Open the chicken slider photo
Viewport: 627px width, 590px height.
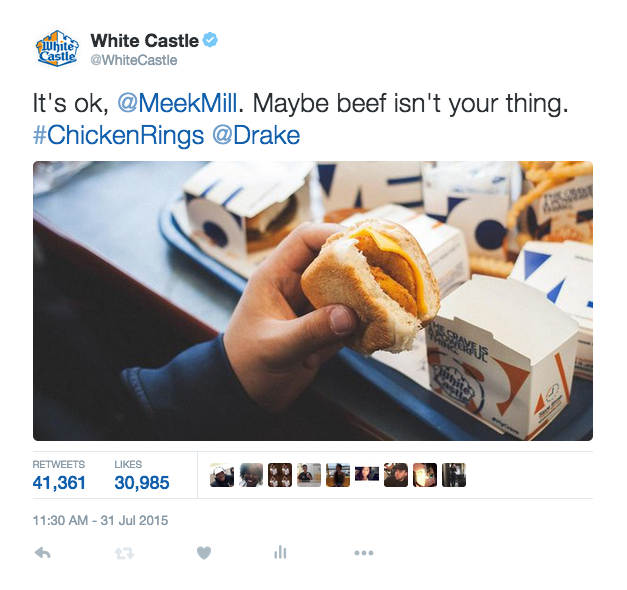[x=313, y=301]
